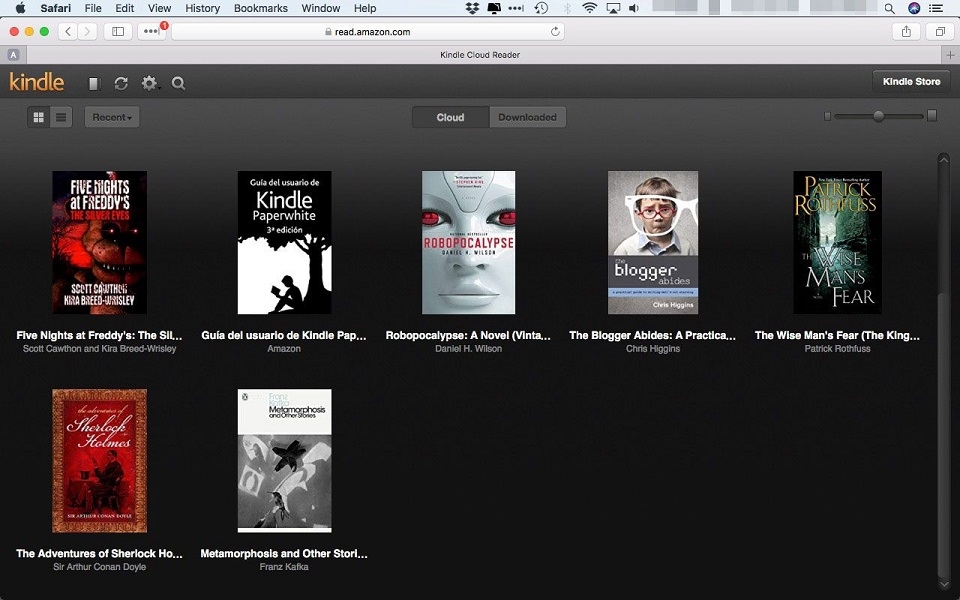Click the Kindle library book icon
Viewport: 960px width, 600px height.
click(x=94, y=84)
